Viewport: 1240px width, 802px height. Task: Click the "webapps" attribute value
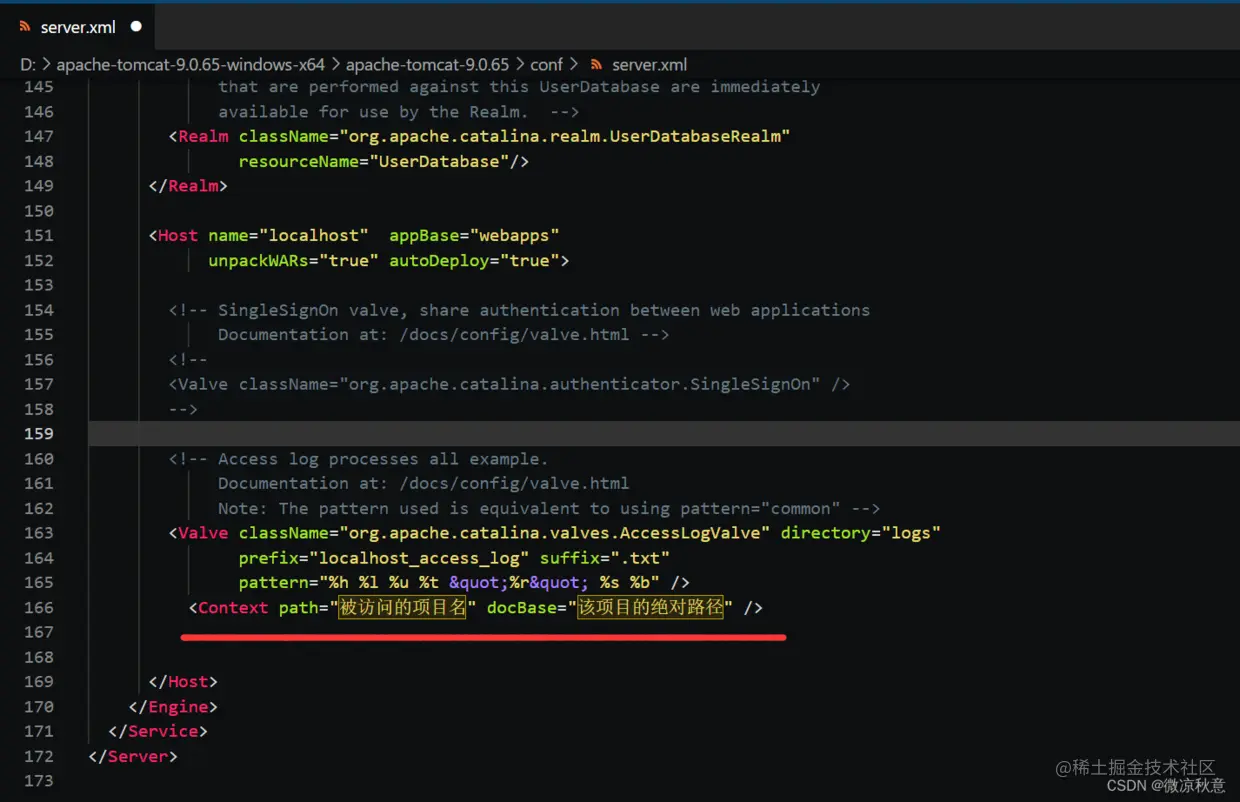[x=514, y=235]
